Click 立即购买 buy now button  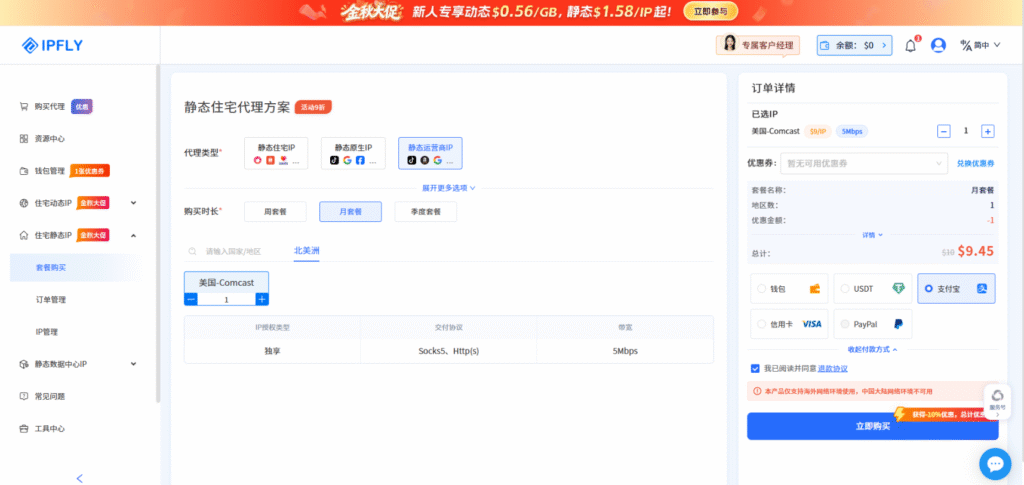tap(872, 426)
